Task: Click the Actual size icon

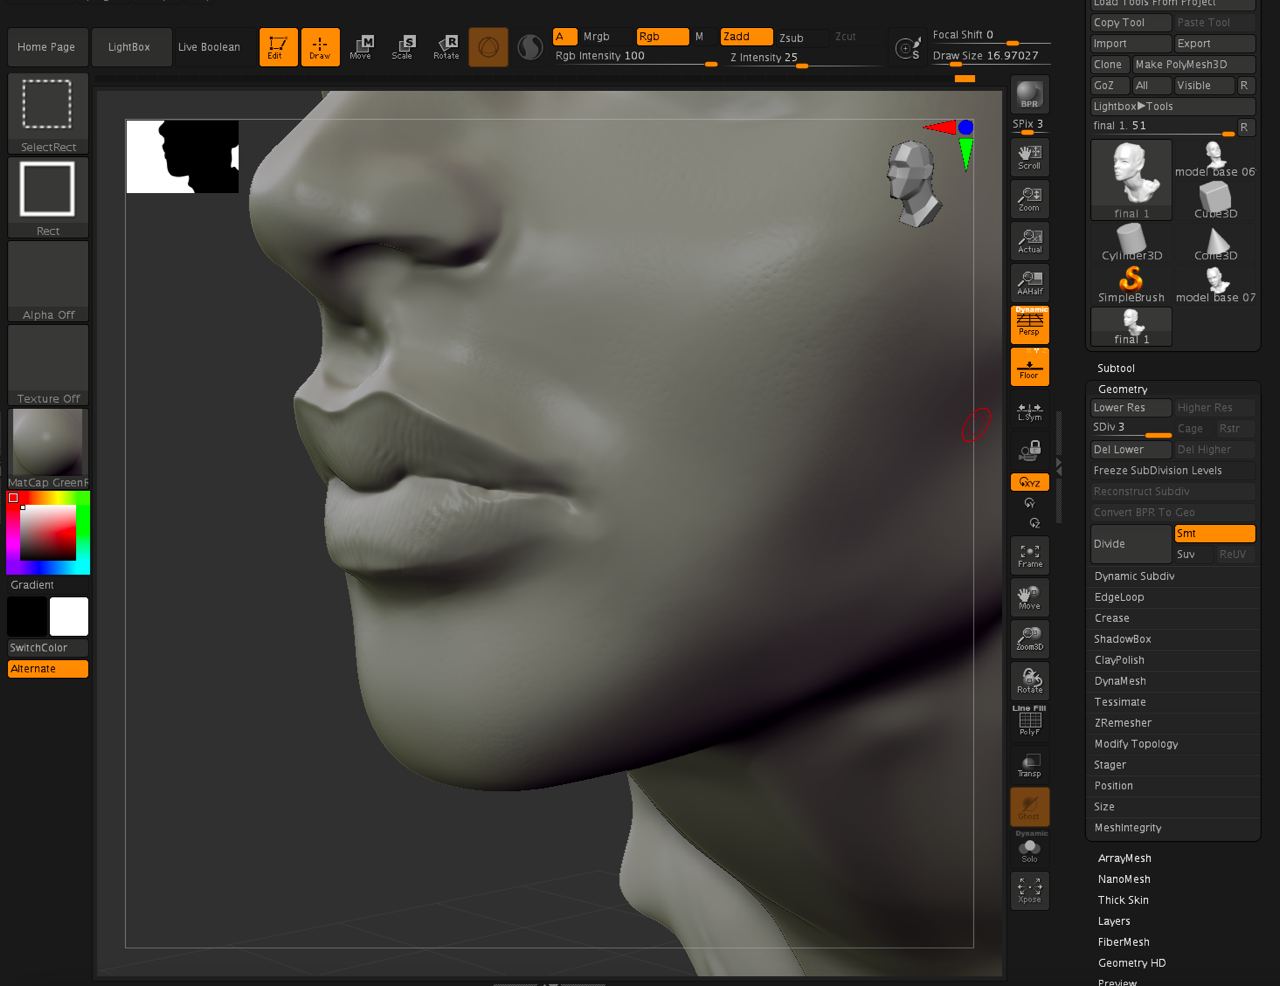Action: pos(1029,240)
